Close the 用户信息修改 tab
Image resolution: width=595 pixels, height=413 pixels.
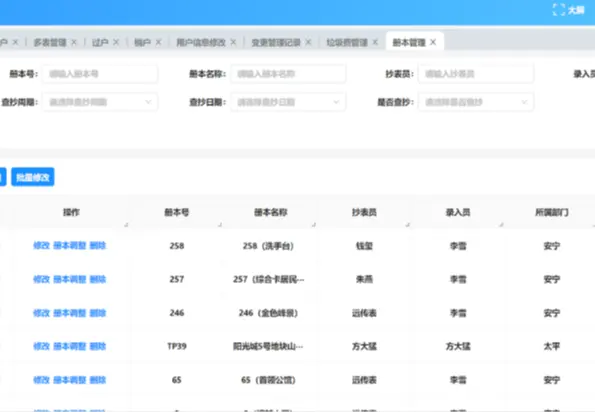tap(233, 42)
